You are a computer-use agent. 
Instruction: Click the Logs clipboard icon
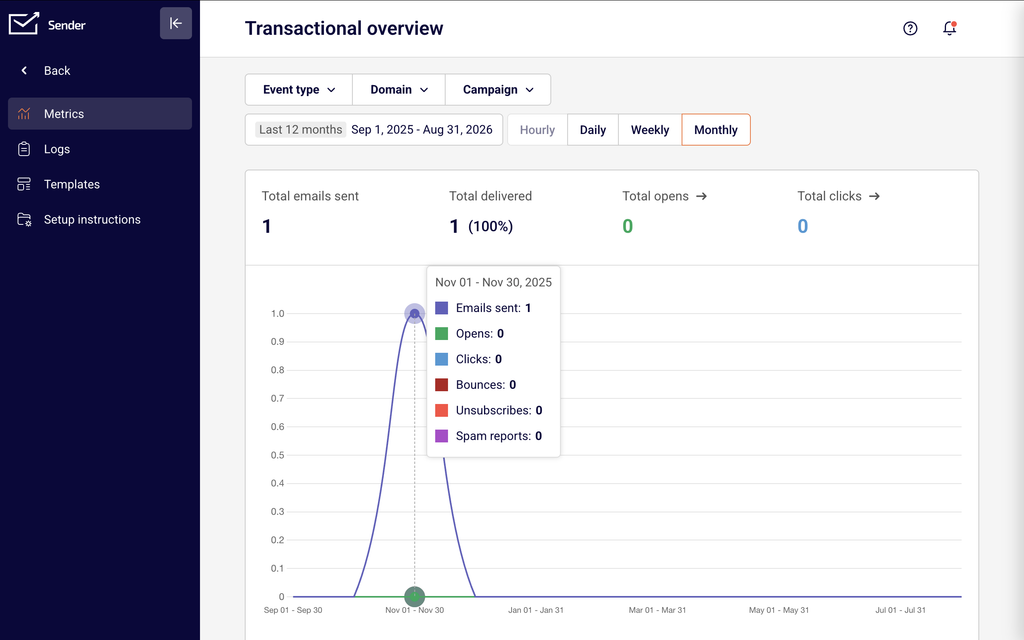click(x=24, y=149)
